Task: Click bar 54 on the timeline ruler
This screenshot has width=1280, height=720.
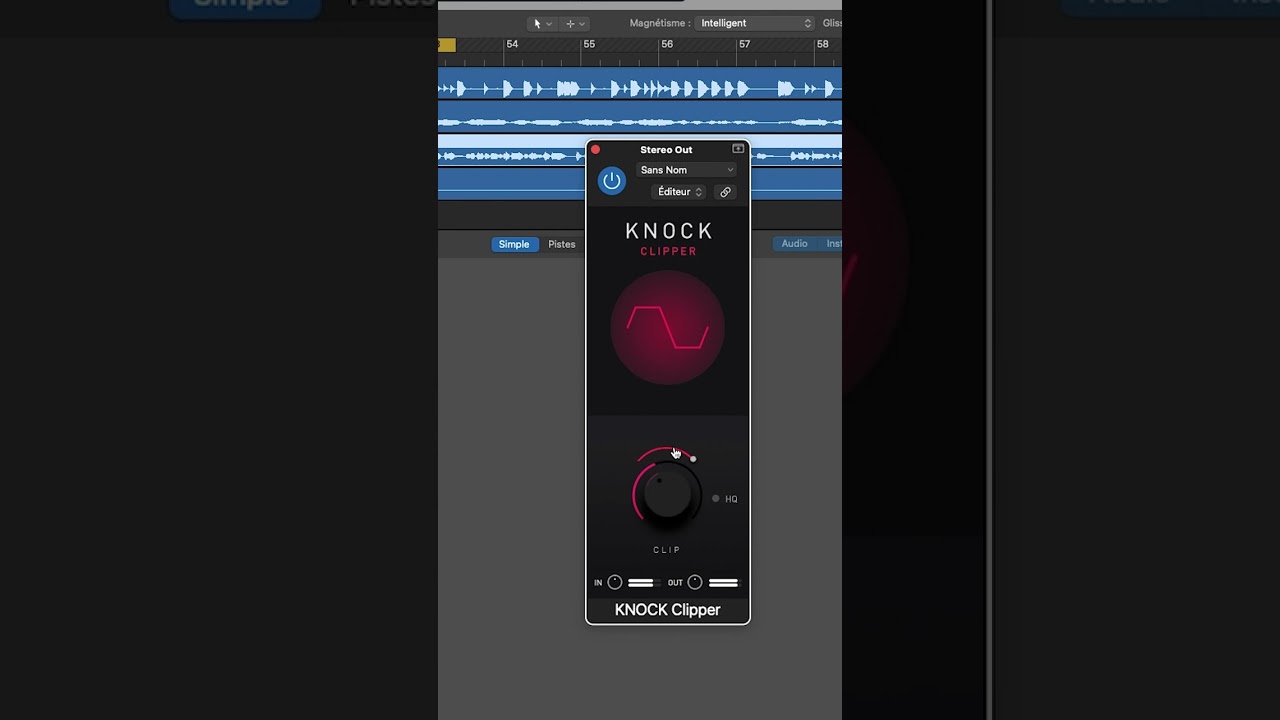Action: coord(512,44)
